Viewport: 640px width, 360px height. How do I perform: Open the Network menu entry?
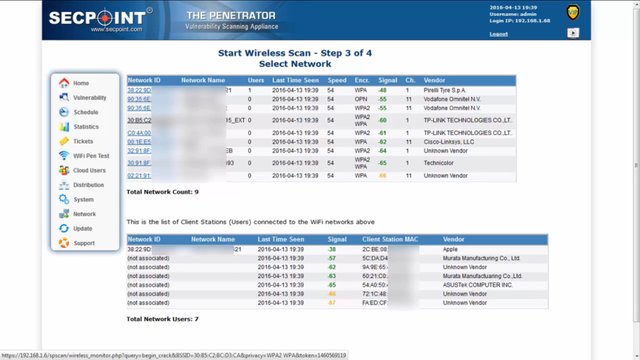tap(84, 214)
